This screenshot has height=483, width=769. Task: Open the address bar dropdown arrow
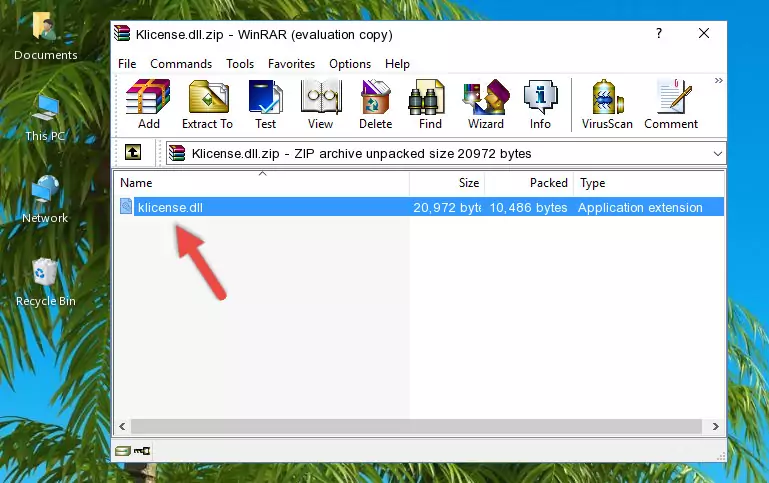(x=718, y=153)
